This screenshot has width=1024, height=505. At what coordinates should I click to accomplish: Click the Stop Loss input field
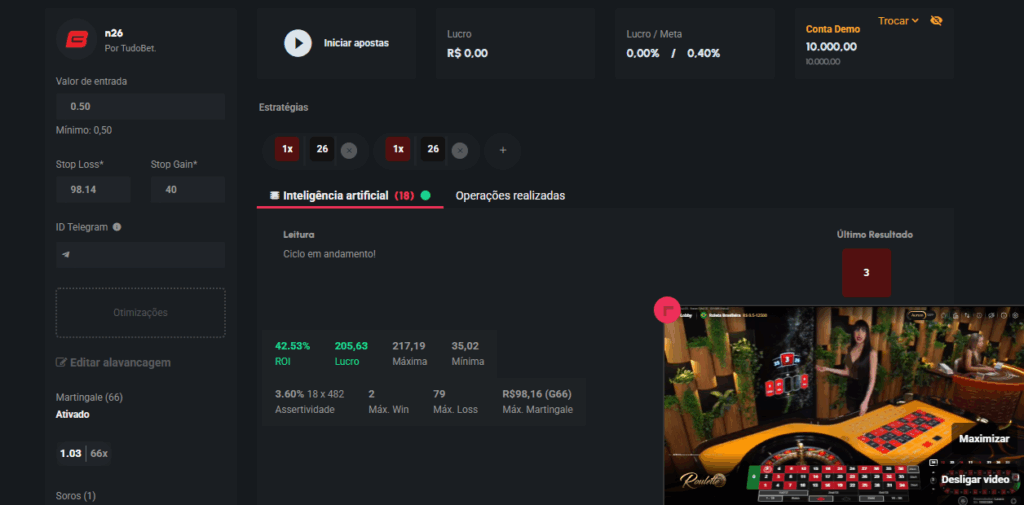pos(93,189)
